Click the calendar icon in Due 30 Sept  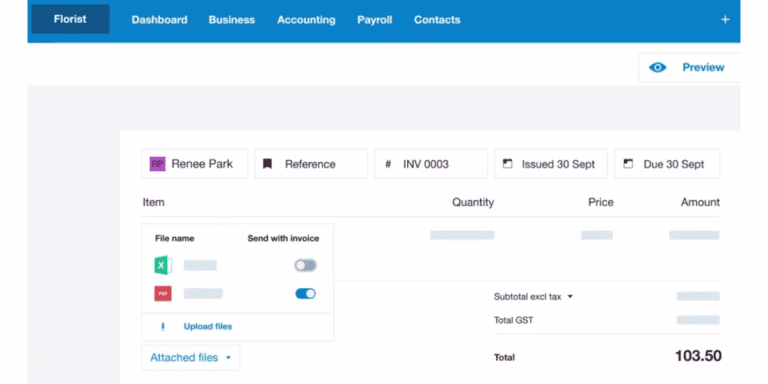[x=628, y=164]
